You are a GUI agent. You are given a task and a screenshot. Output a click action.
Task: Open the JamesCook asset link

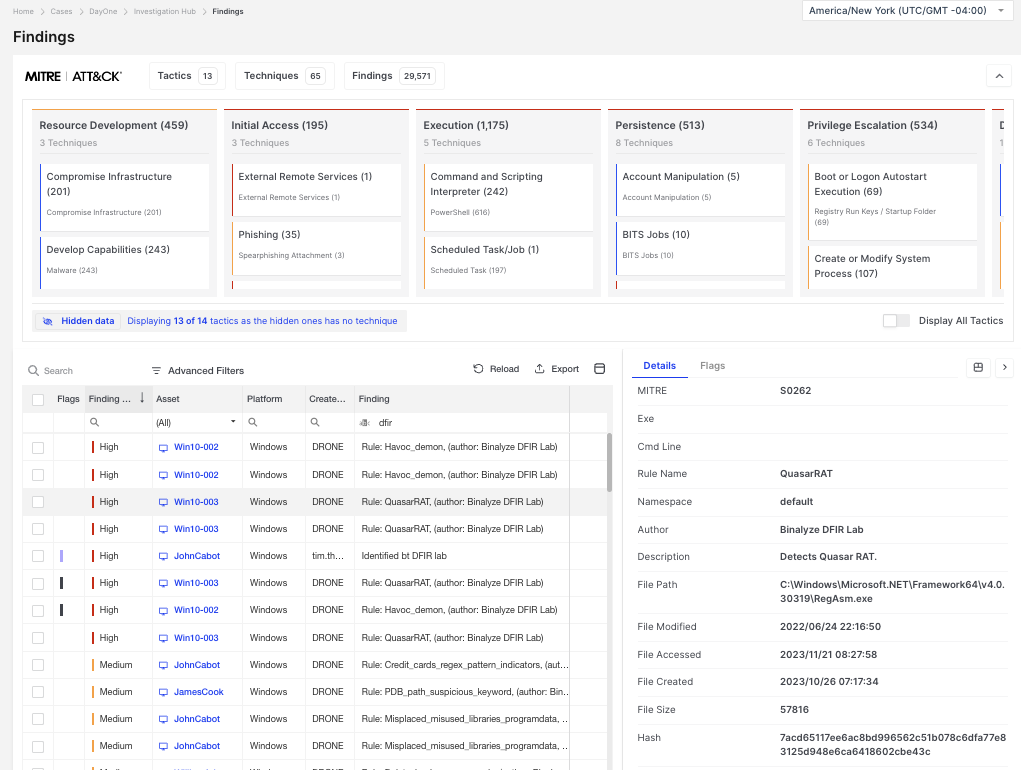197,692
